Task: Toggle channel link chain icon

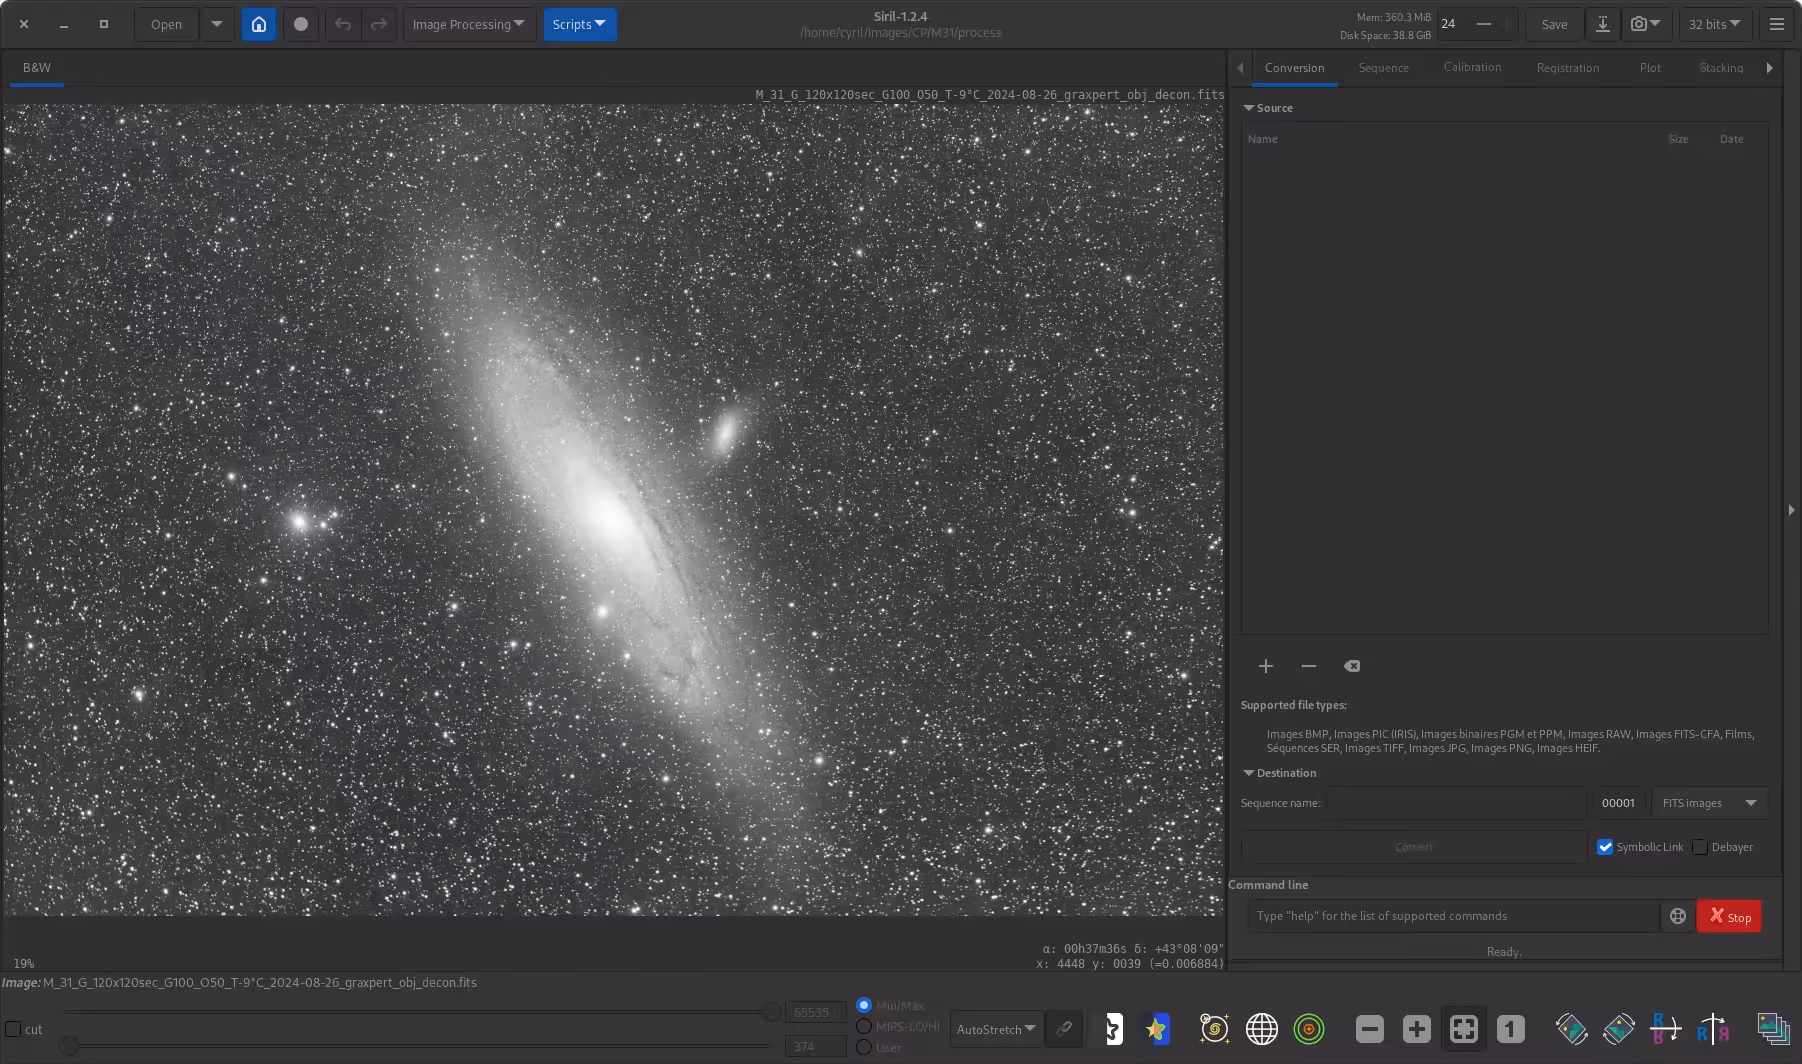Action: click(1064, 1028)
